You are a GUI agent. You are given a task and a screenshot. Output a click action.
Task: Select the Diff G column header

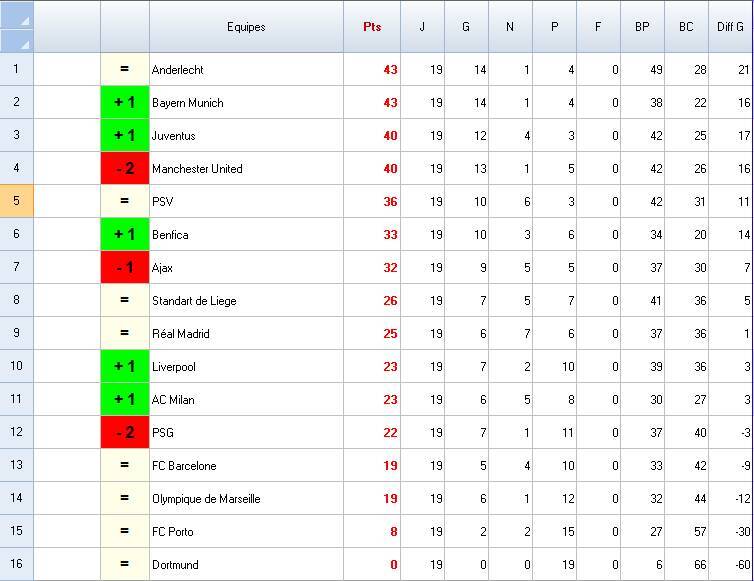pos(730,27)
